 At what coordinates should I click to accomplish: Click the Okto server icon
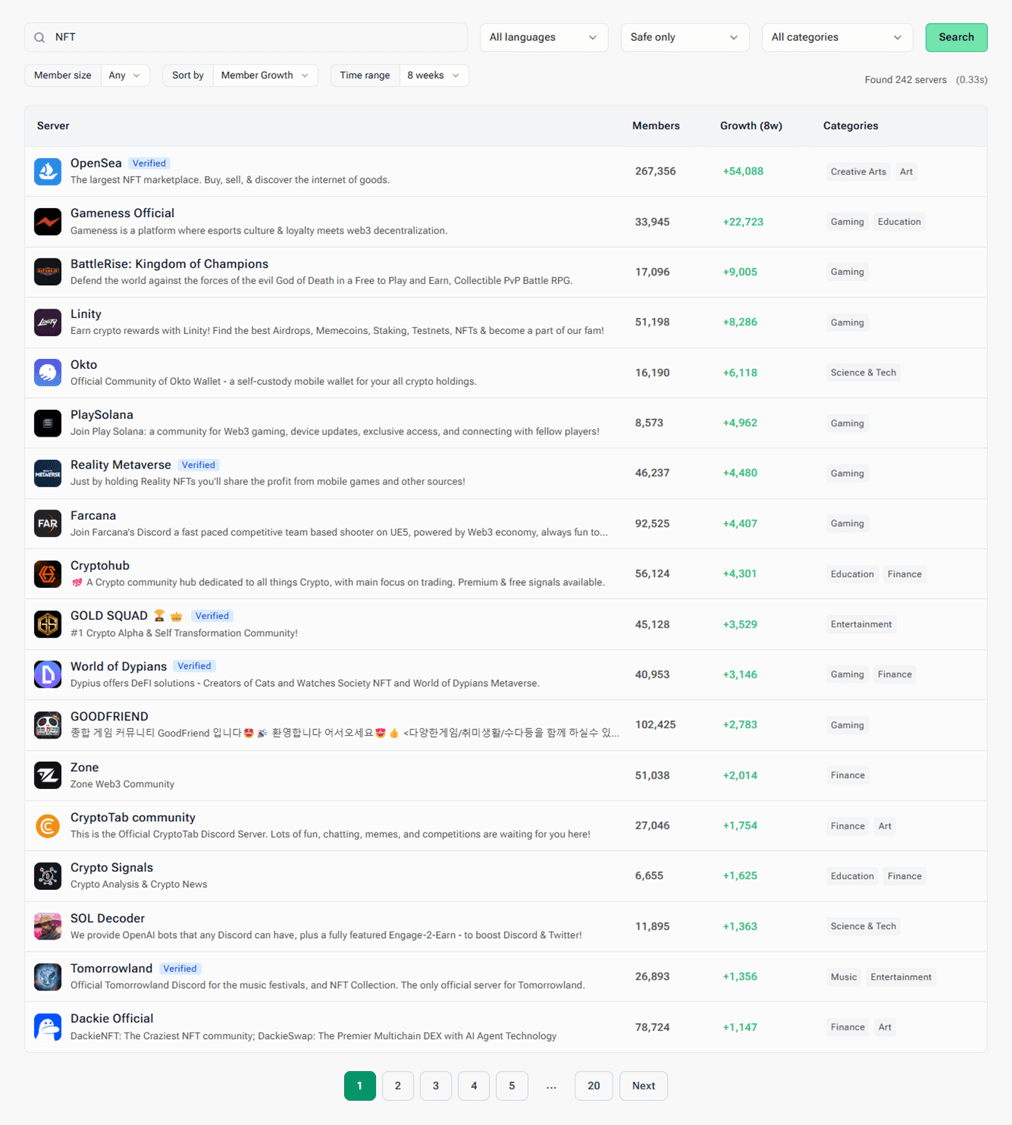47,372
